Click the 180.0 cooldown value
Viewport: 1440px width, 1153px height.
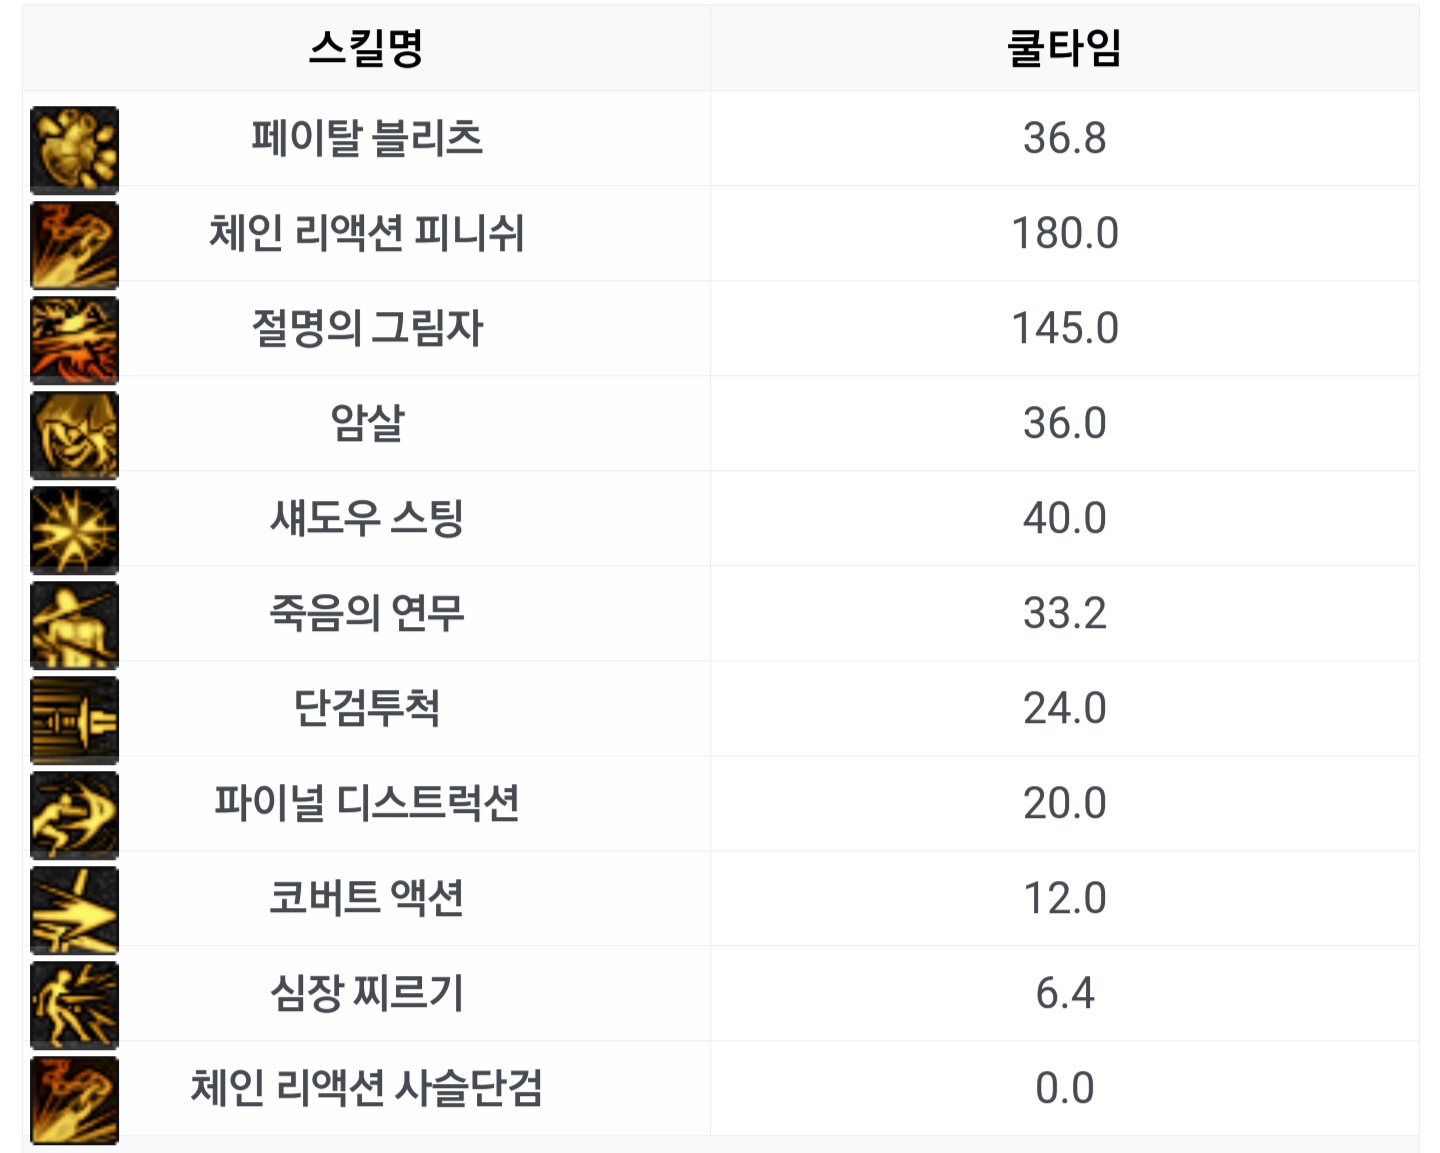click(1064, 233)
